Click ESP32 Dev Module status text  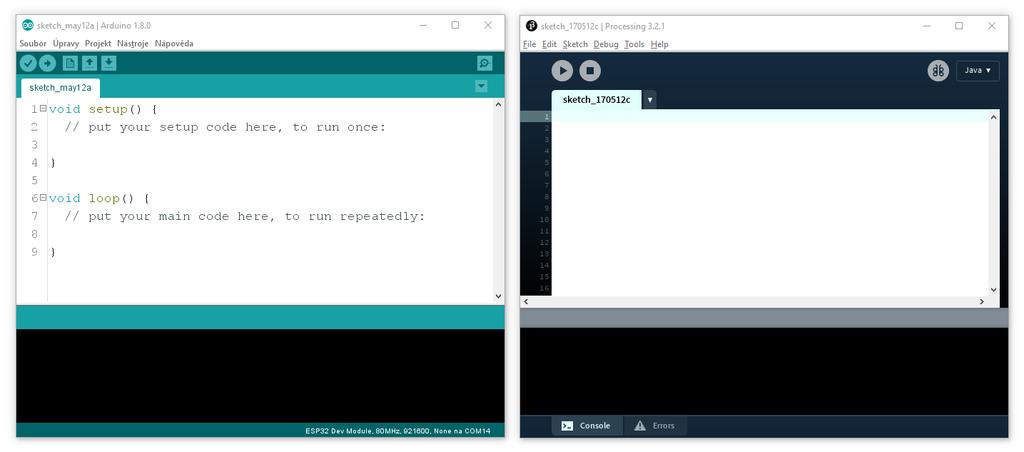click(x=396, y=431)
